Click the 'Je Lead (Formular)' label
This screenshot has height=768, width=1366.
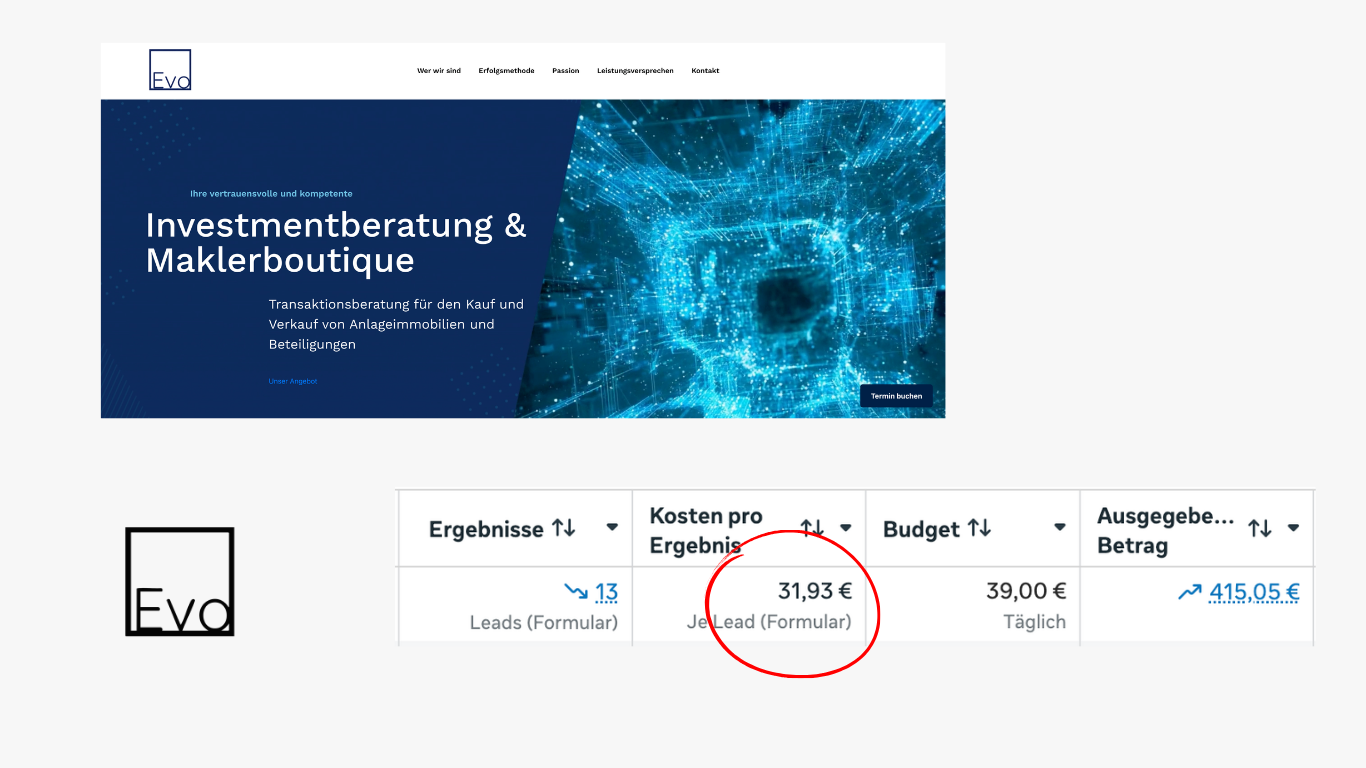pos(769,622)
